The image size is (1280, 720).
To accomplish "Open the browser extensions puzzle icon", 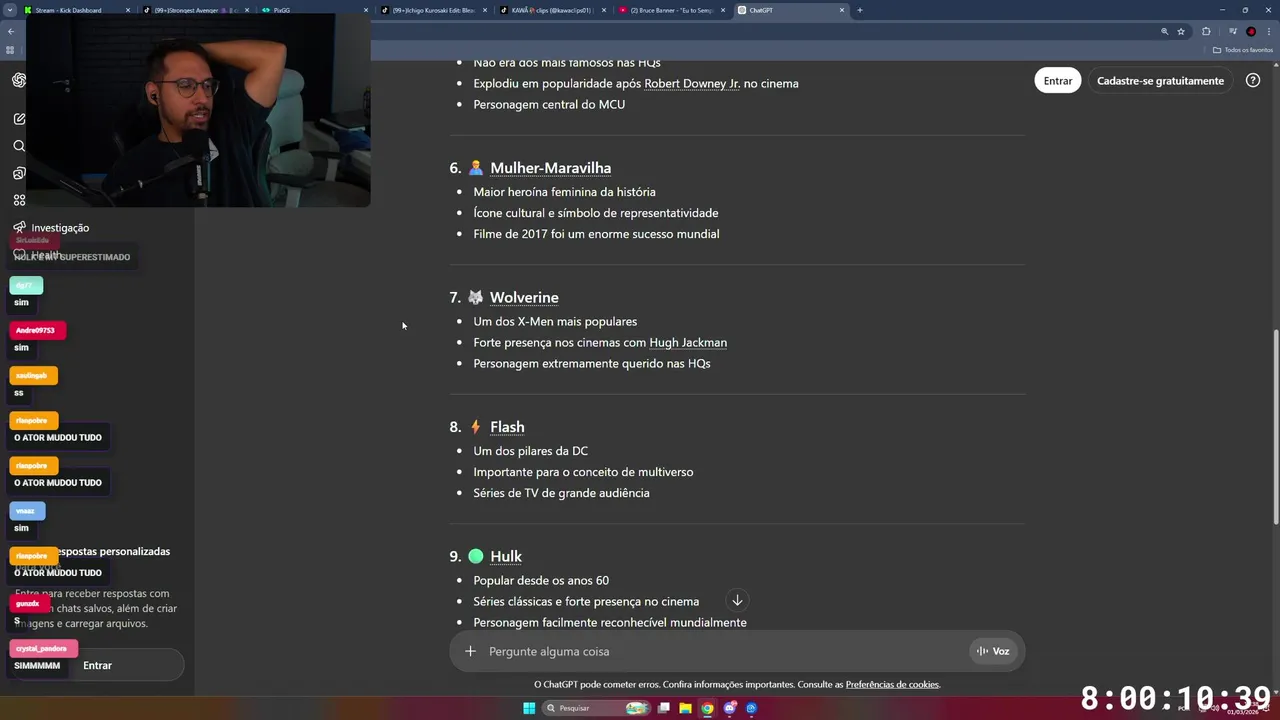I will coord(1206,31).
